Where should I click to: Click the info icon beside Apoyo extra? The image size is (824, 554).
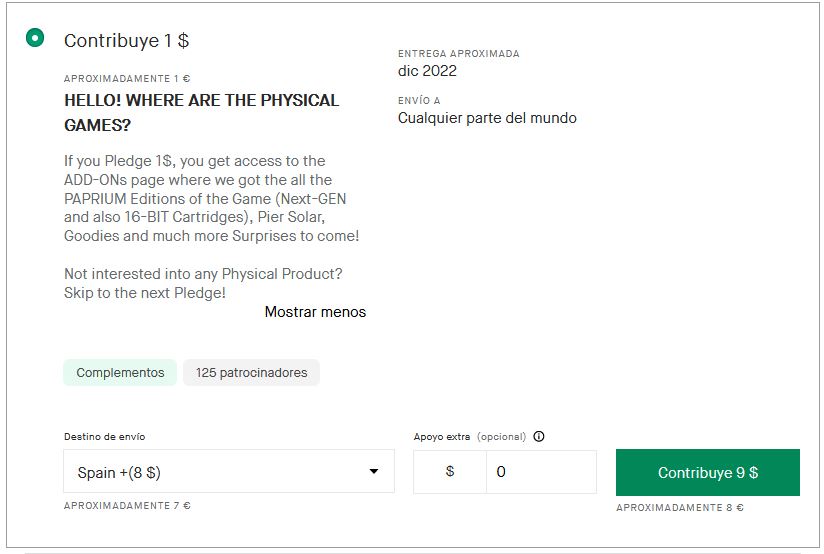539,437
